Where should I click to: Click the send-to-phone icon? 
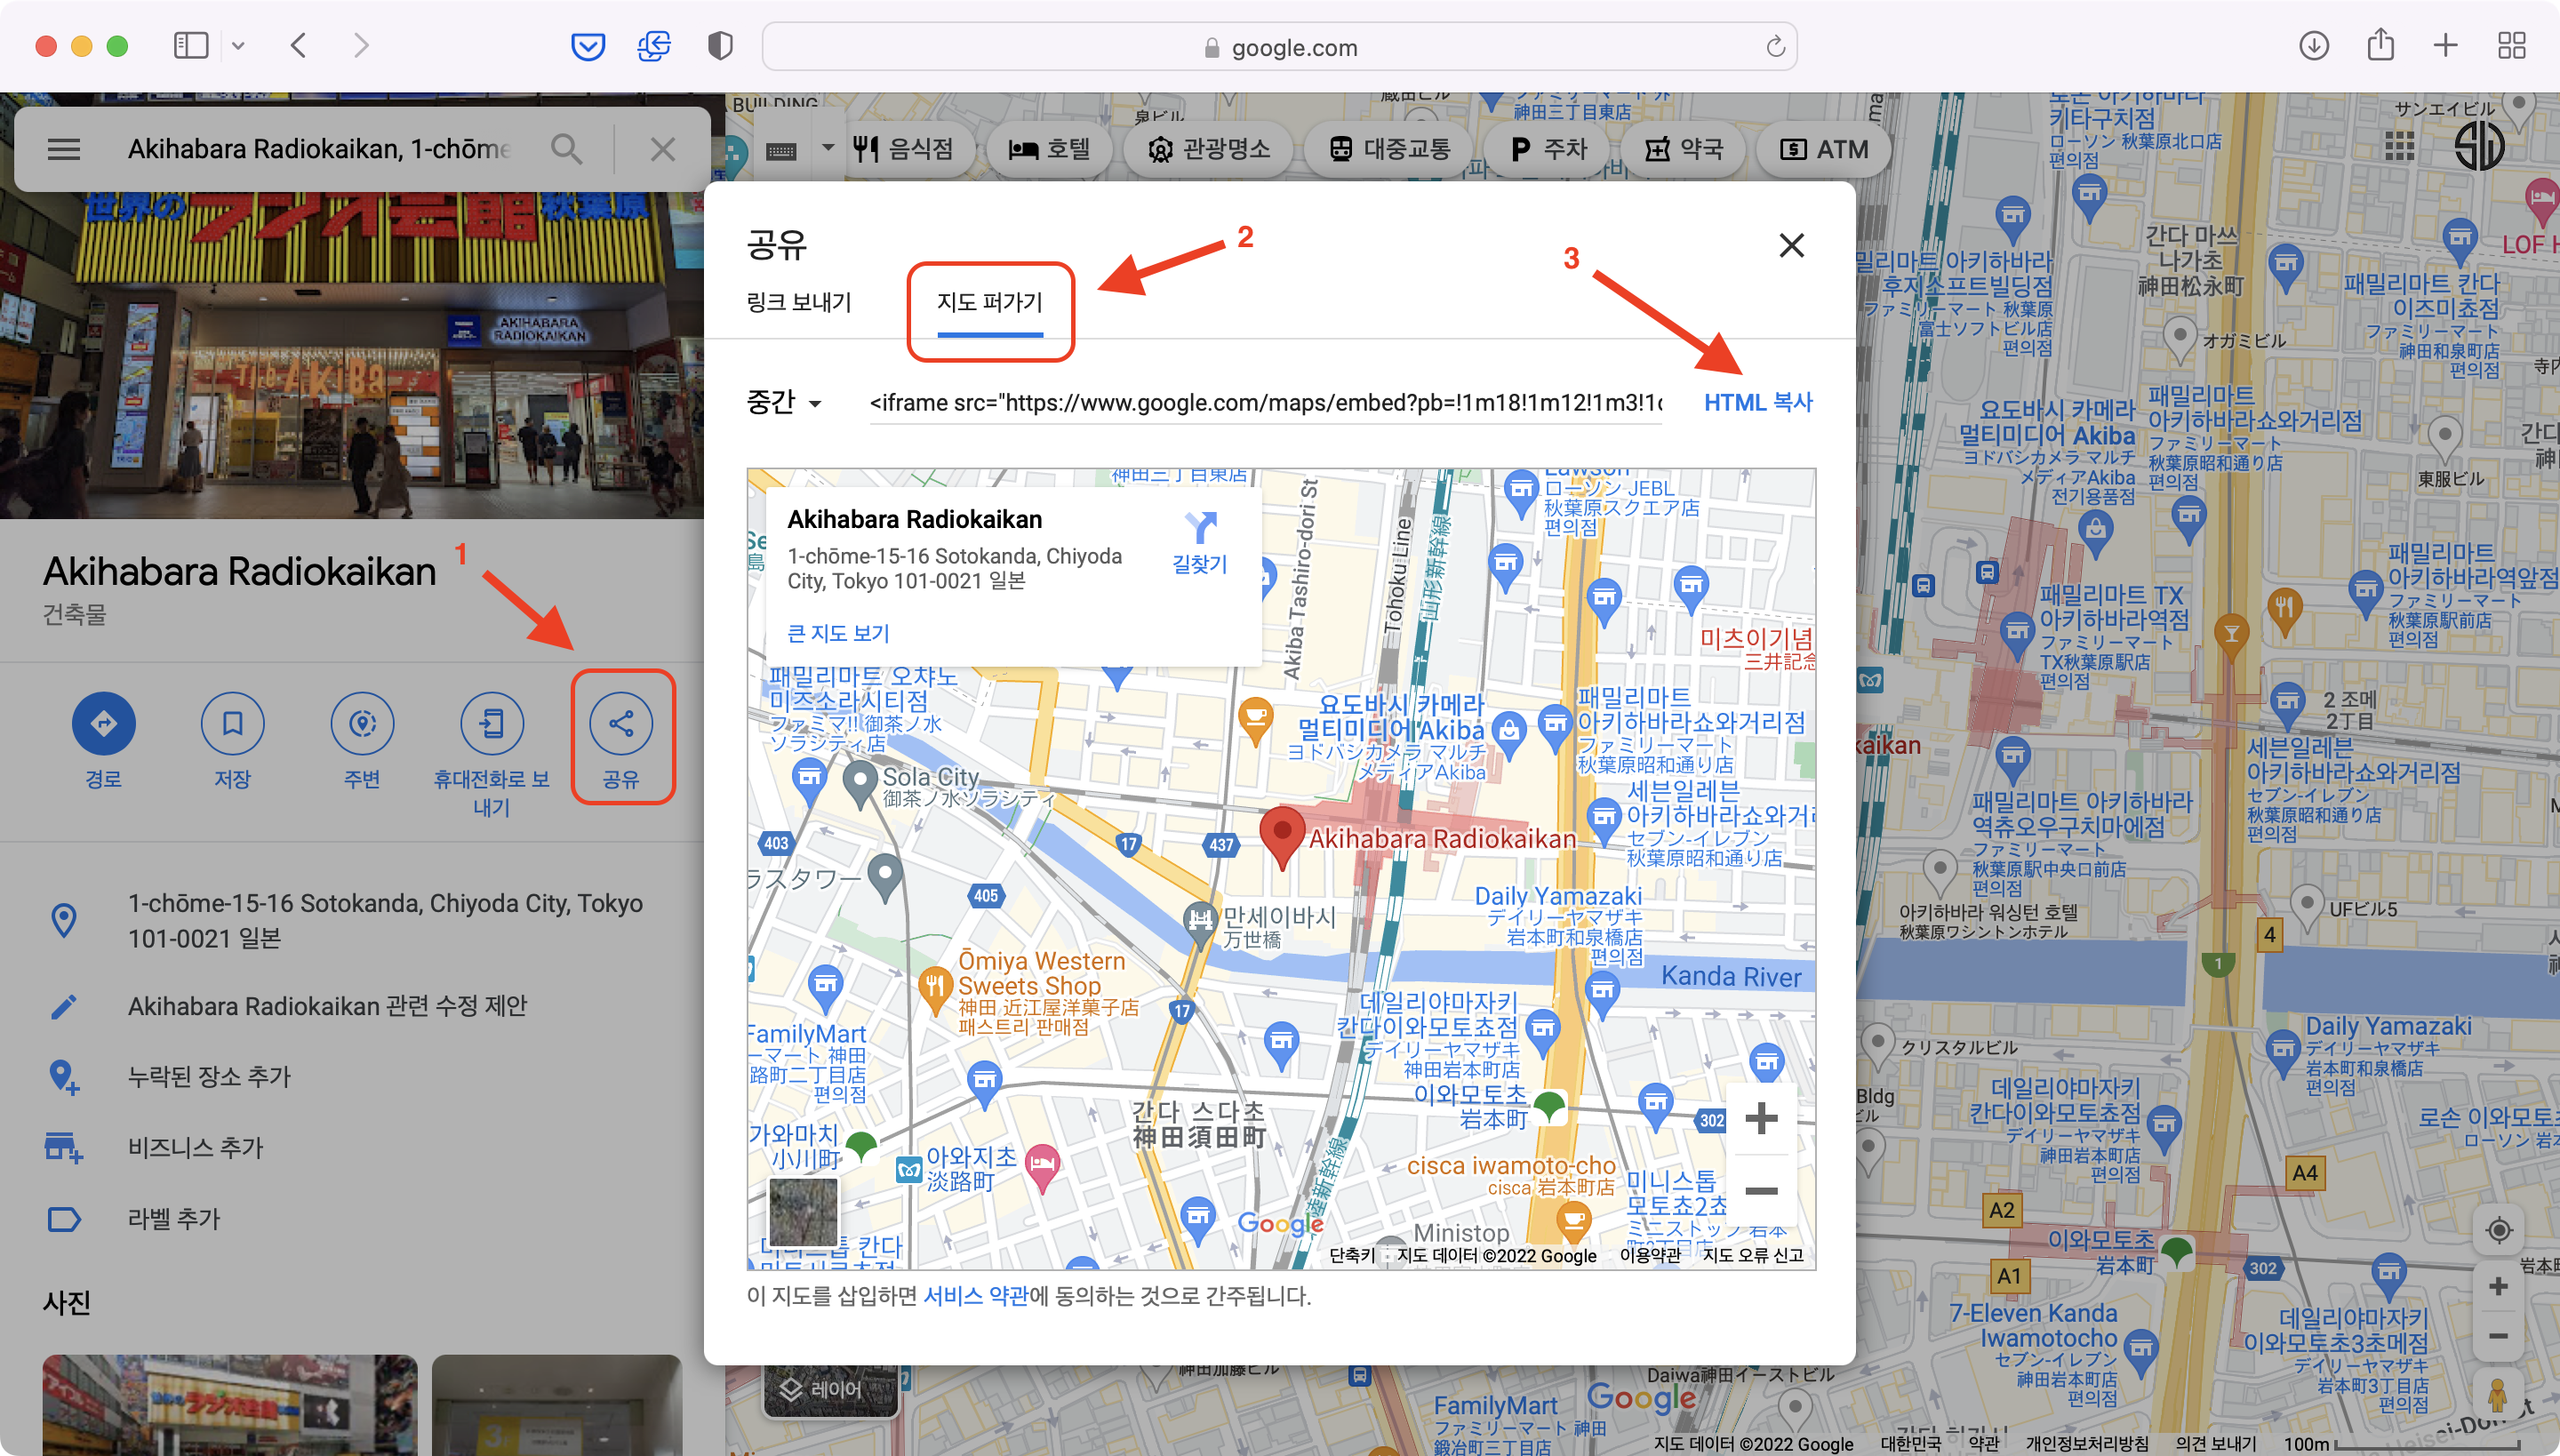coord(491,723)
